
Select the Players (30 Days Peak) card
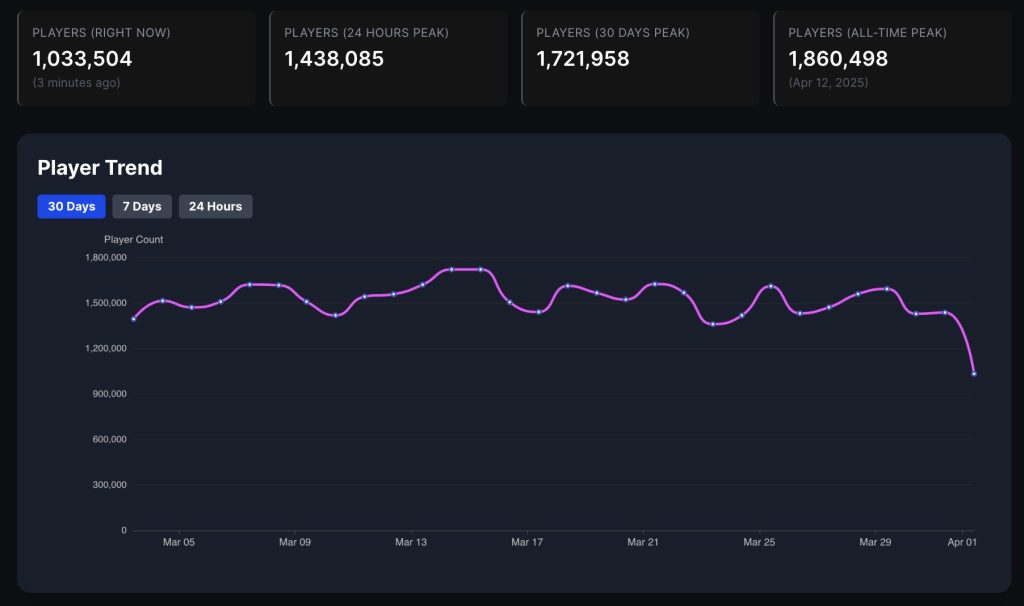[x=640, y=57]
